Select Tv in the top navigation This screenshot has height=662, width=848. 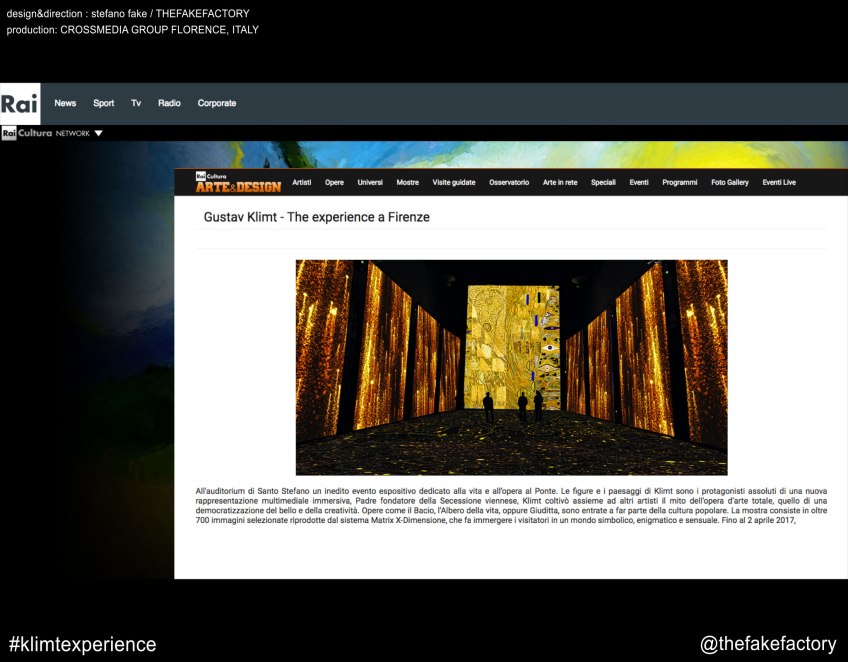pos(136,103)
